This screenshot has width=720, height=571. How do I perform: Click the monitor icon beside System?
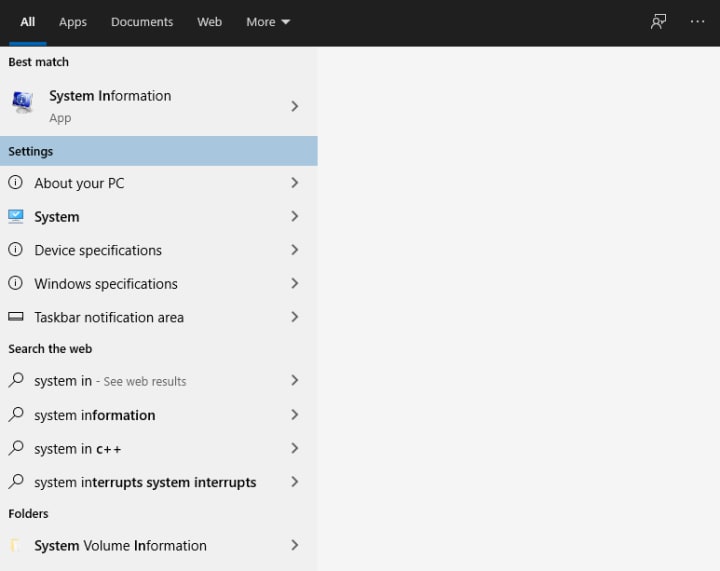16,216
